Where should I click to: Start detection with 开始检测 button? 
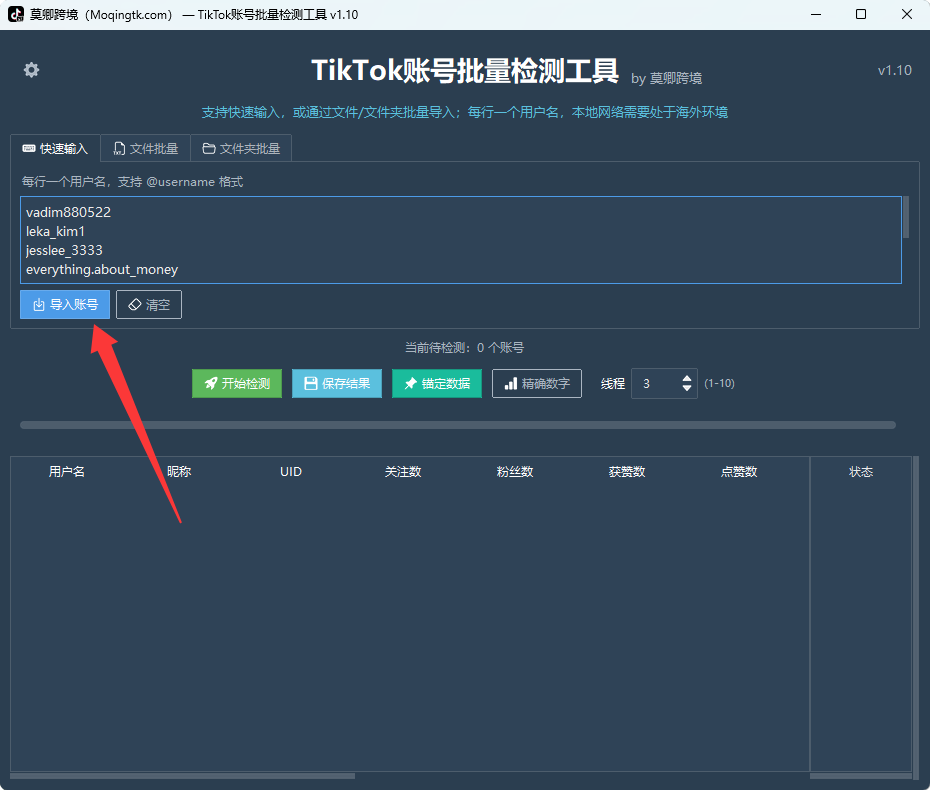click(237, 384)
